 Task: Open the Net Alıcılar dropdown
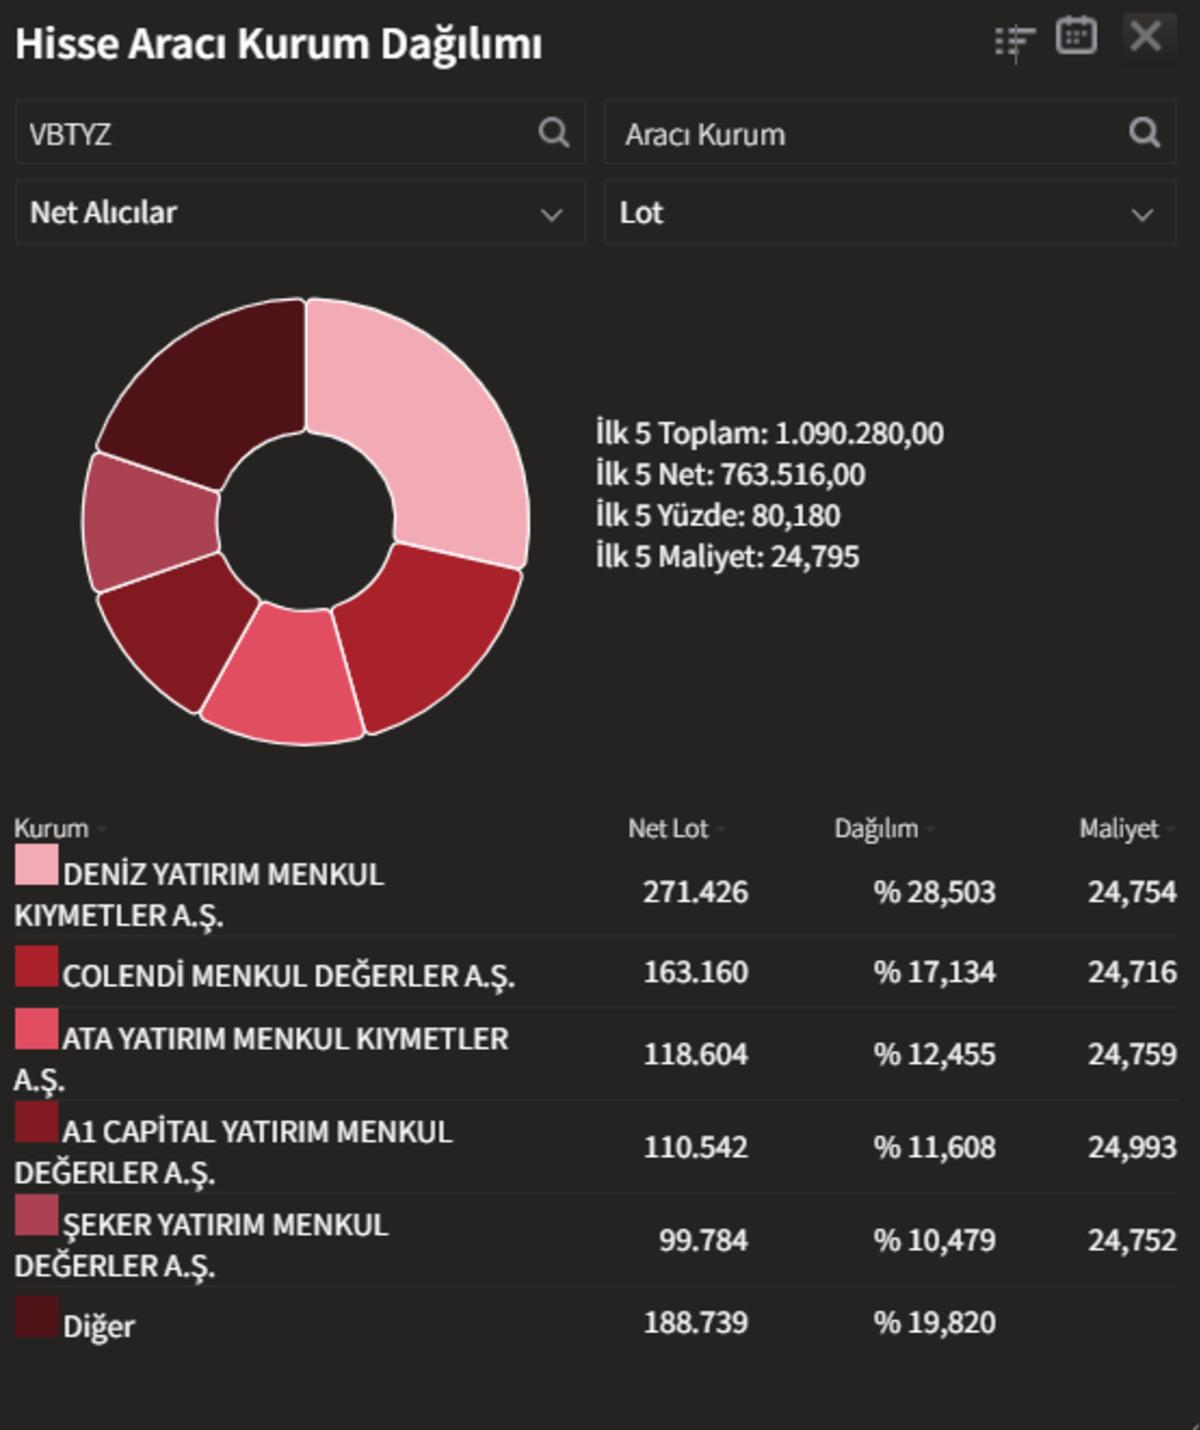[x=300, y=212]
